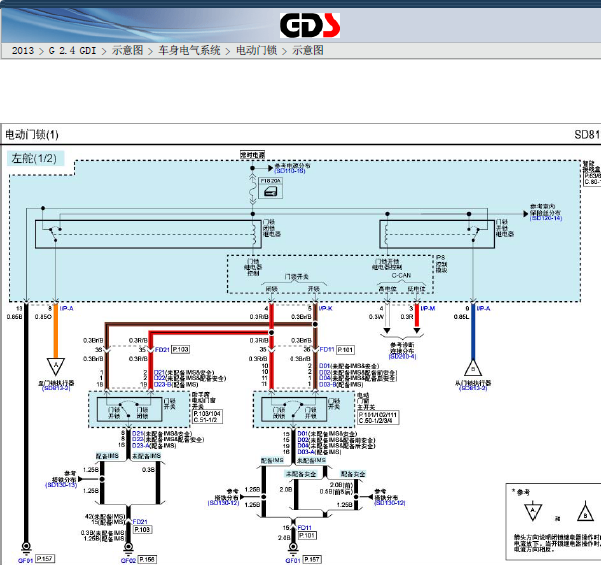Click the I/P-M connector label
This screenshot has height=565, width=601.
(428, 308)
